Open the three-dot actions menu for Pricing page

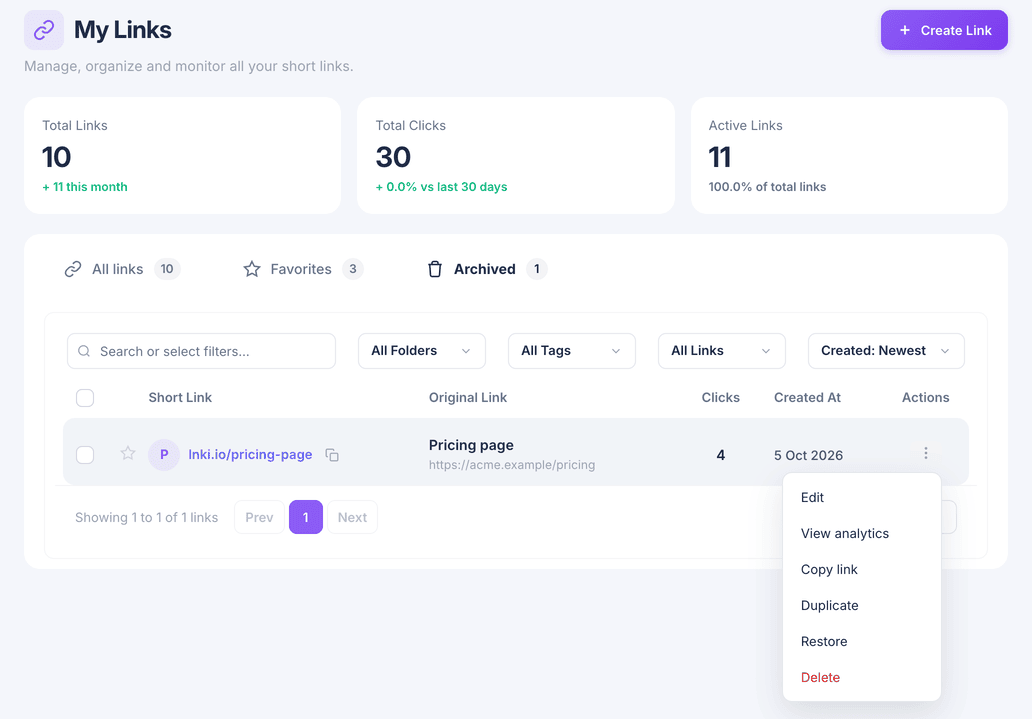[925, 453]
